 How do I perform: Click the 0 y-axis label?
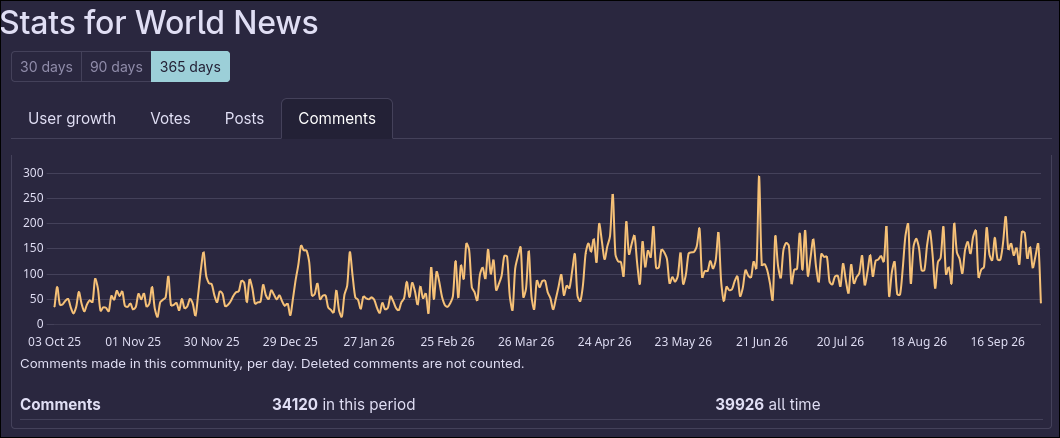[41, 324]
